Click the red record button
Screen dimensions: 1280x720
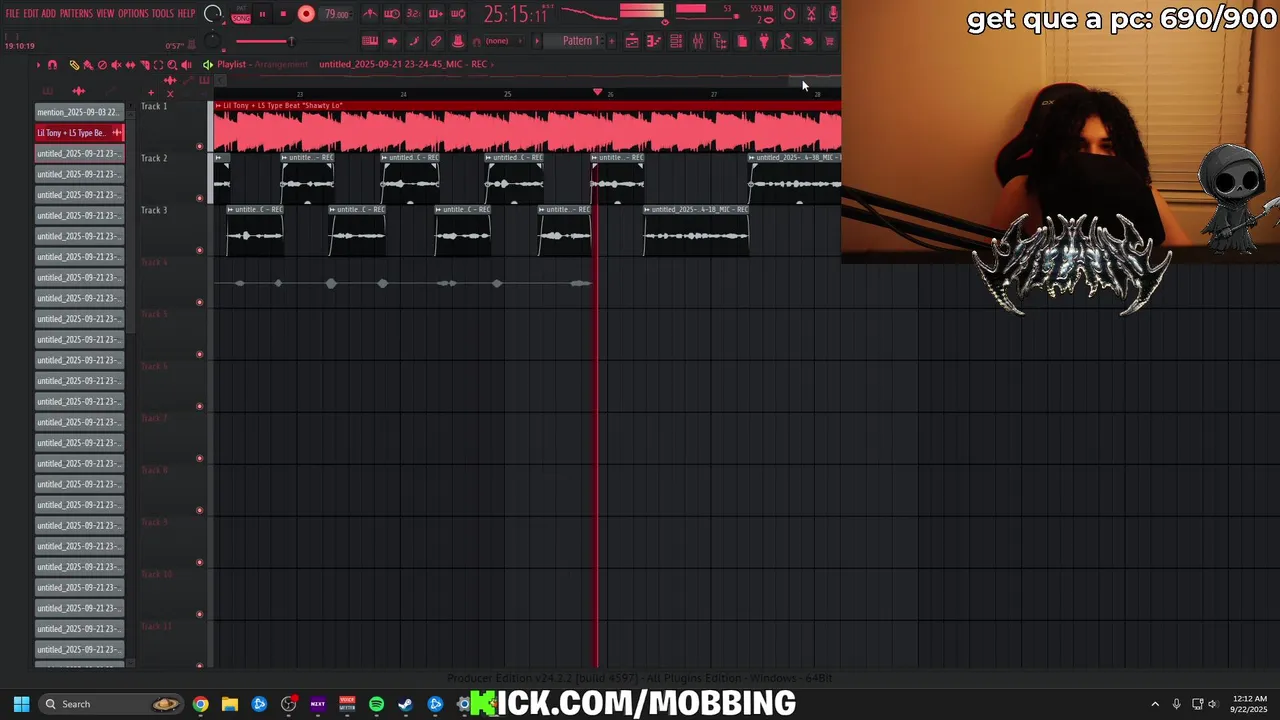(x=306, y=14)
